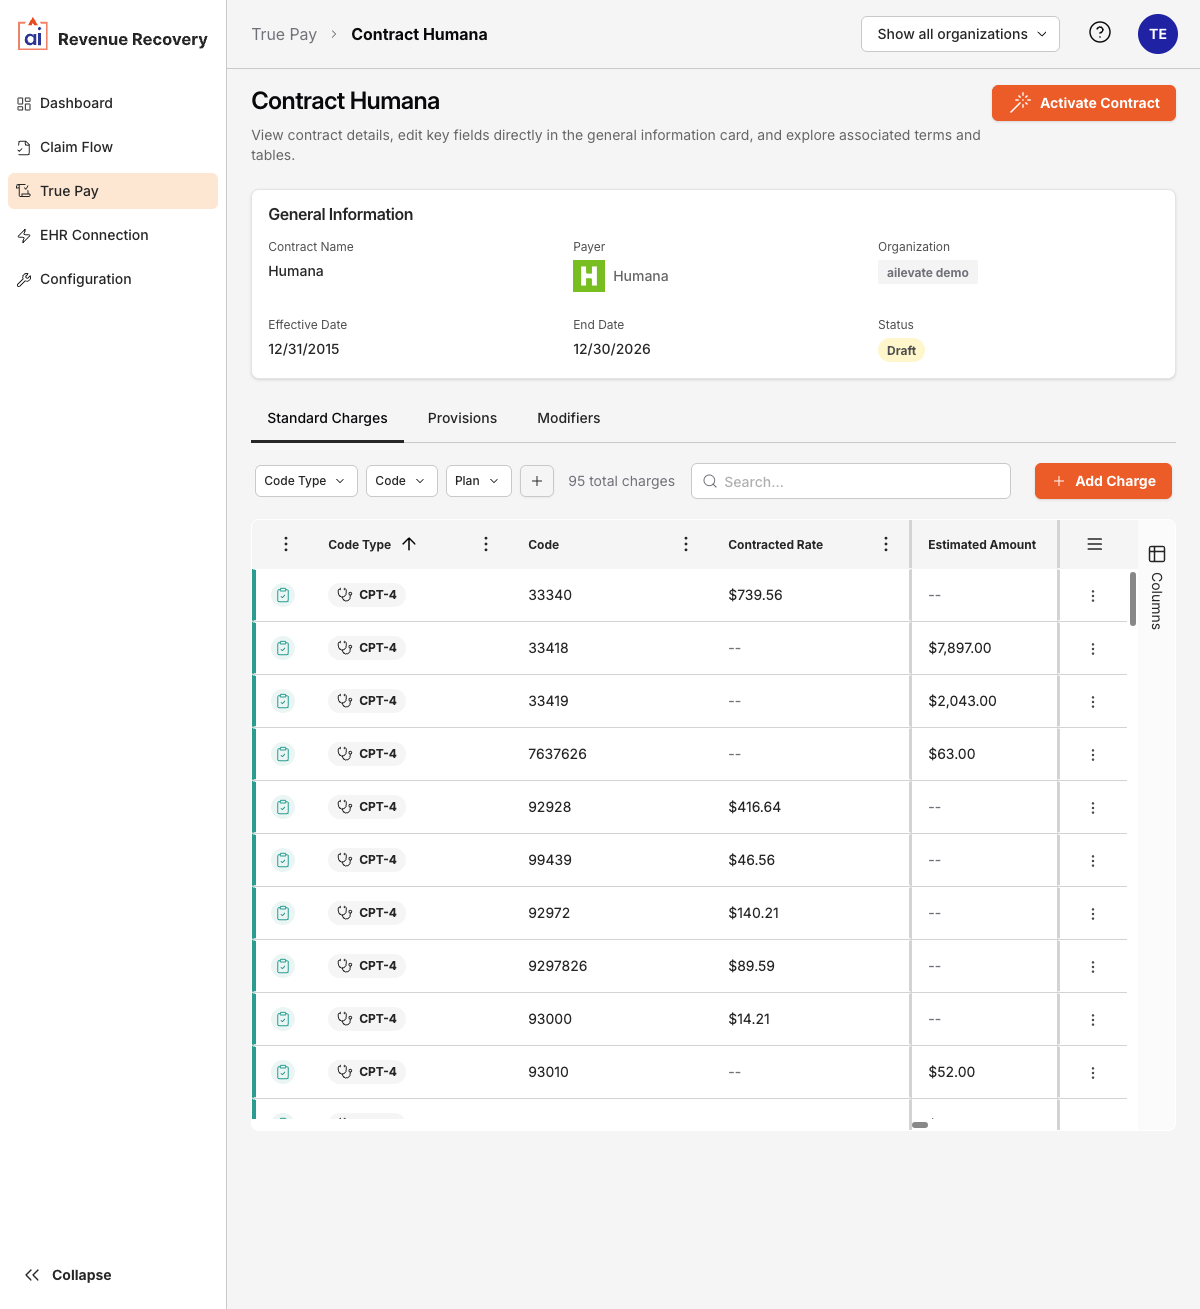Open EHR Connection in the sidebar

tap(93, 235)
